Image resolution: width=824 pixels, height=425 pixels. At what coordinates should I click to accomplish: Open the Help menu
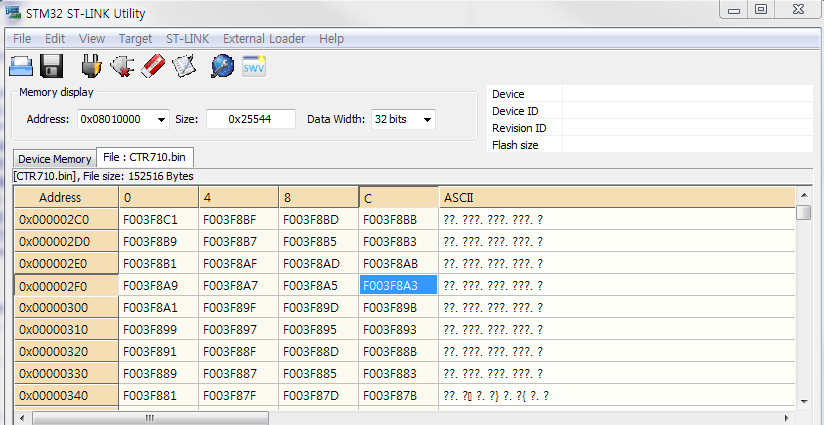pyautogui.click(x=331, y=39)
